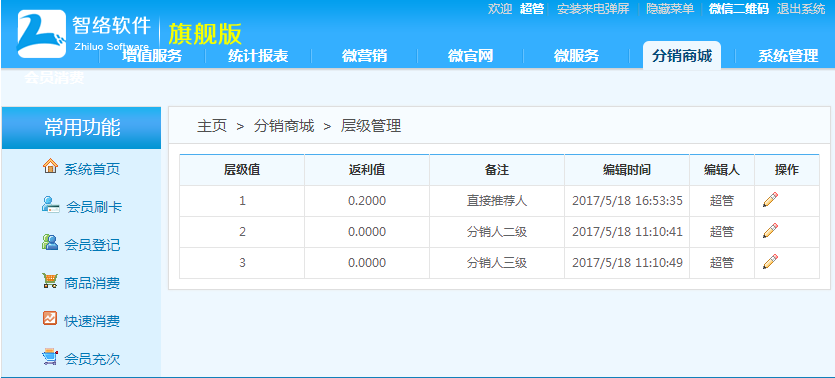Click the house icon beside 系统首页
The height and width of the screenshot is (378, 835).
(x=50, y=166)
